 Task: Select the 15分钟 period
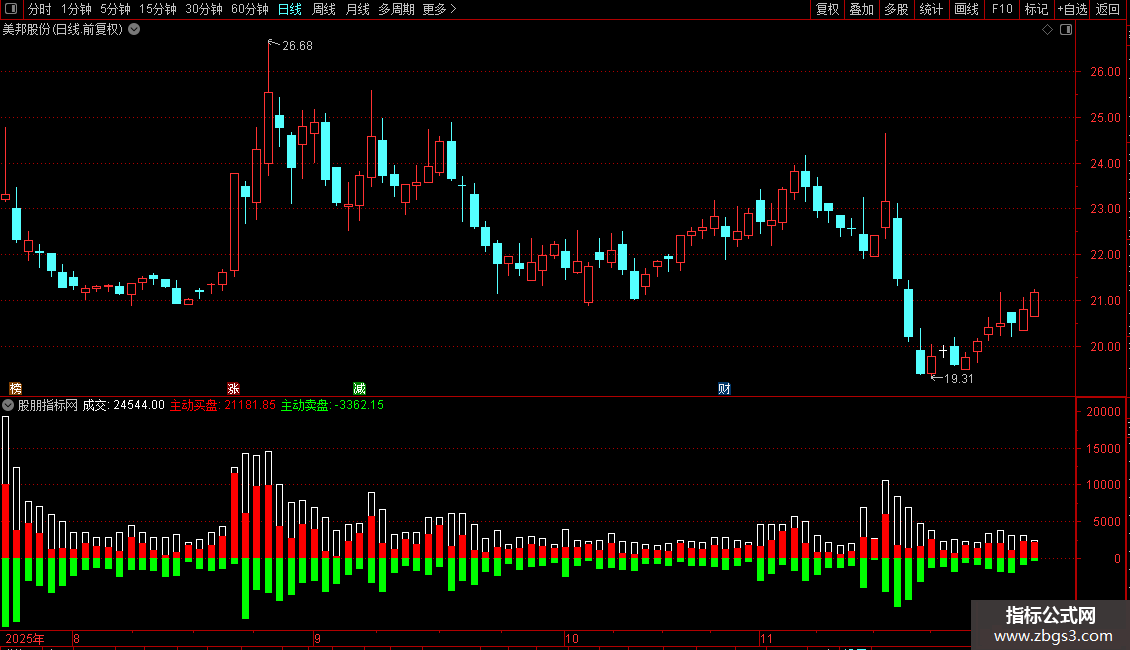[158, 9]
